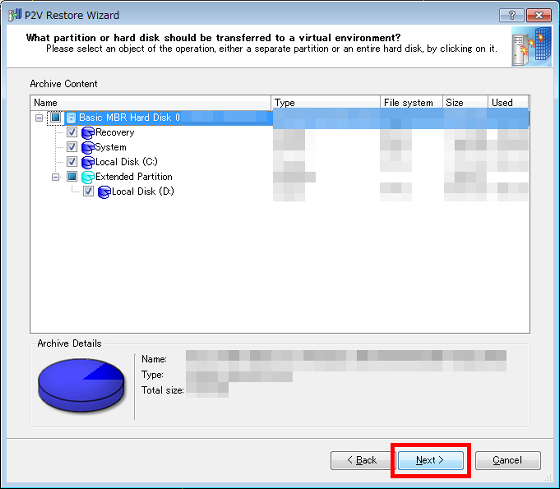
Task: Toggle the Local Disk (D:) checkbox
Action: (x=88, y=191)
